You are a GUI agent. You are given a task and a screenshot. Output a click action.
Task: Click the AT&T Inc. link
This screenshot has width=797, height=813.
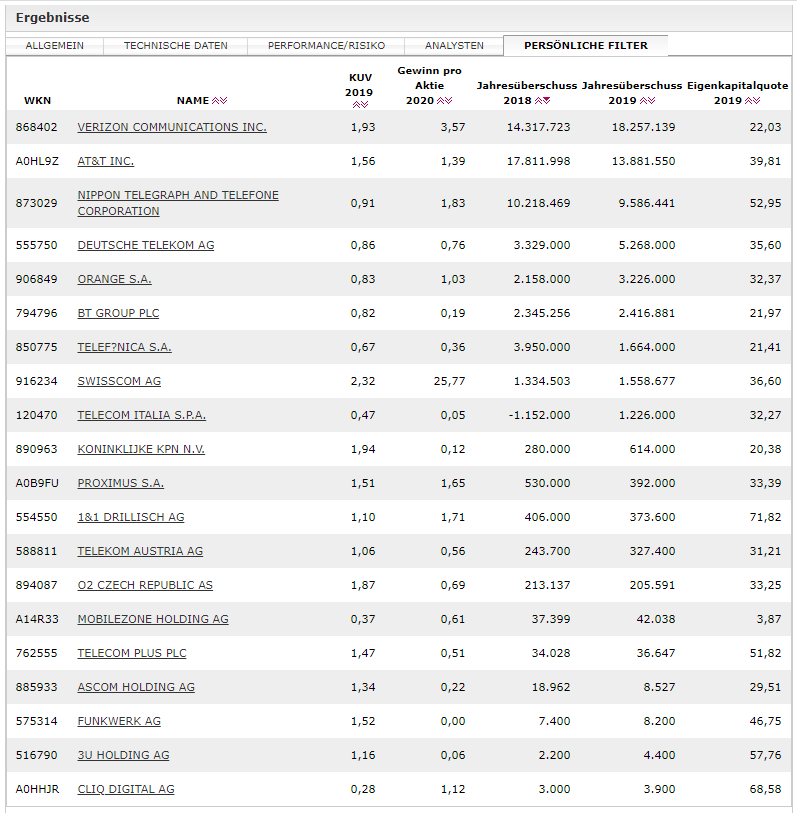coord(105,161)
